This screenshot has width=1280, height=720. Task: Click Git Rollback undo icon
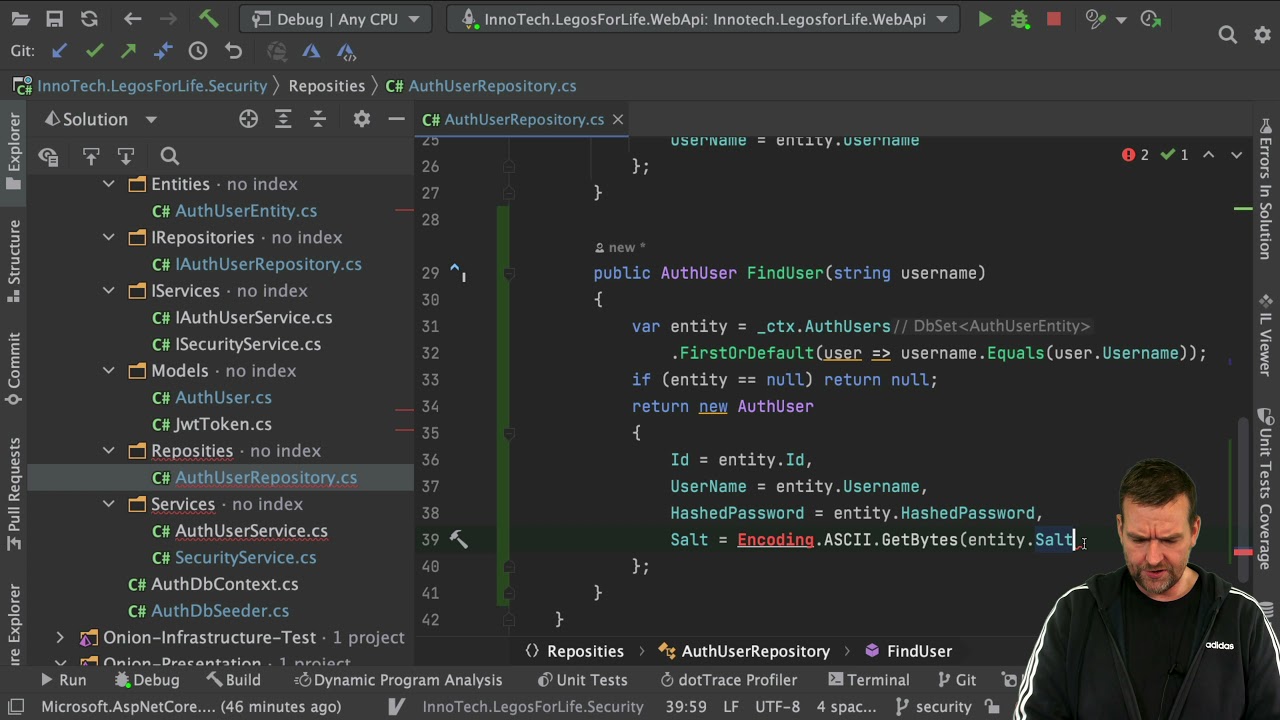point(233,51)
